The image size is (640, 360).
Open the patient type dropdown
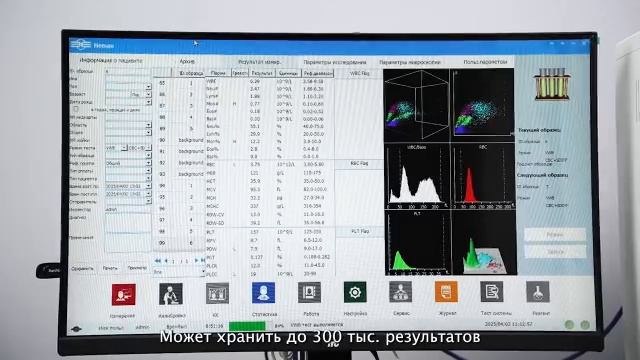click(x=149, y=178)
